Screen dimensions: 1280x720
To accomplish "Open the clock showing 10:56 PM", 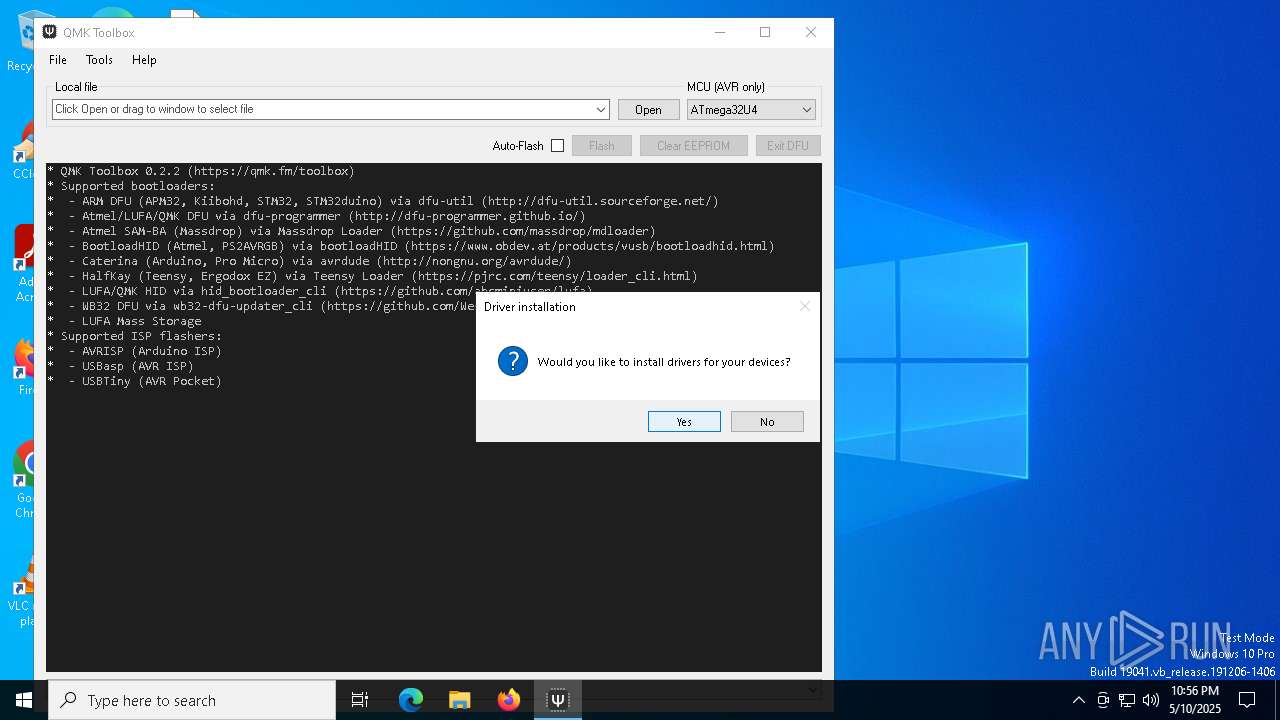I will tap(1195, 700).
